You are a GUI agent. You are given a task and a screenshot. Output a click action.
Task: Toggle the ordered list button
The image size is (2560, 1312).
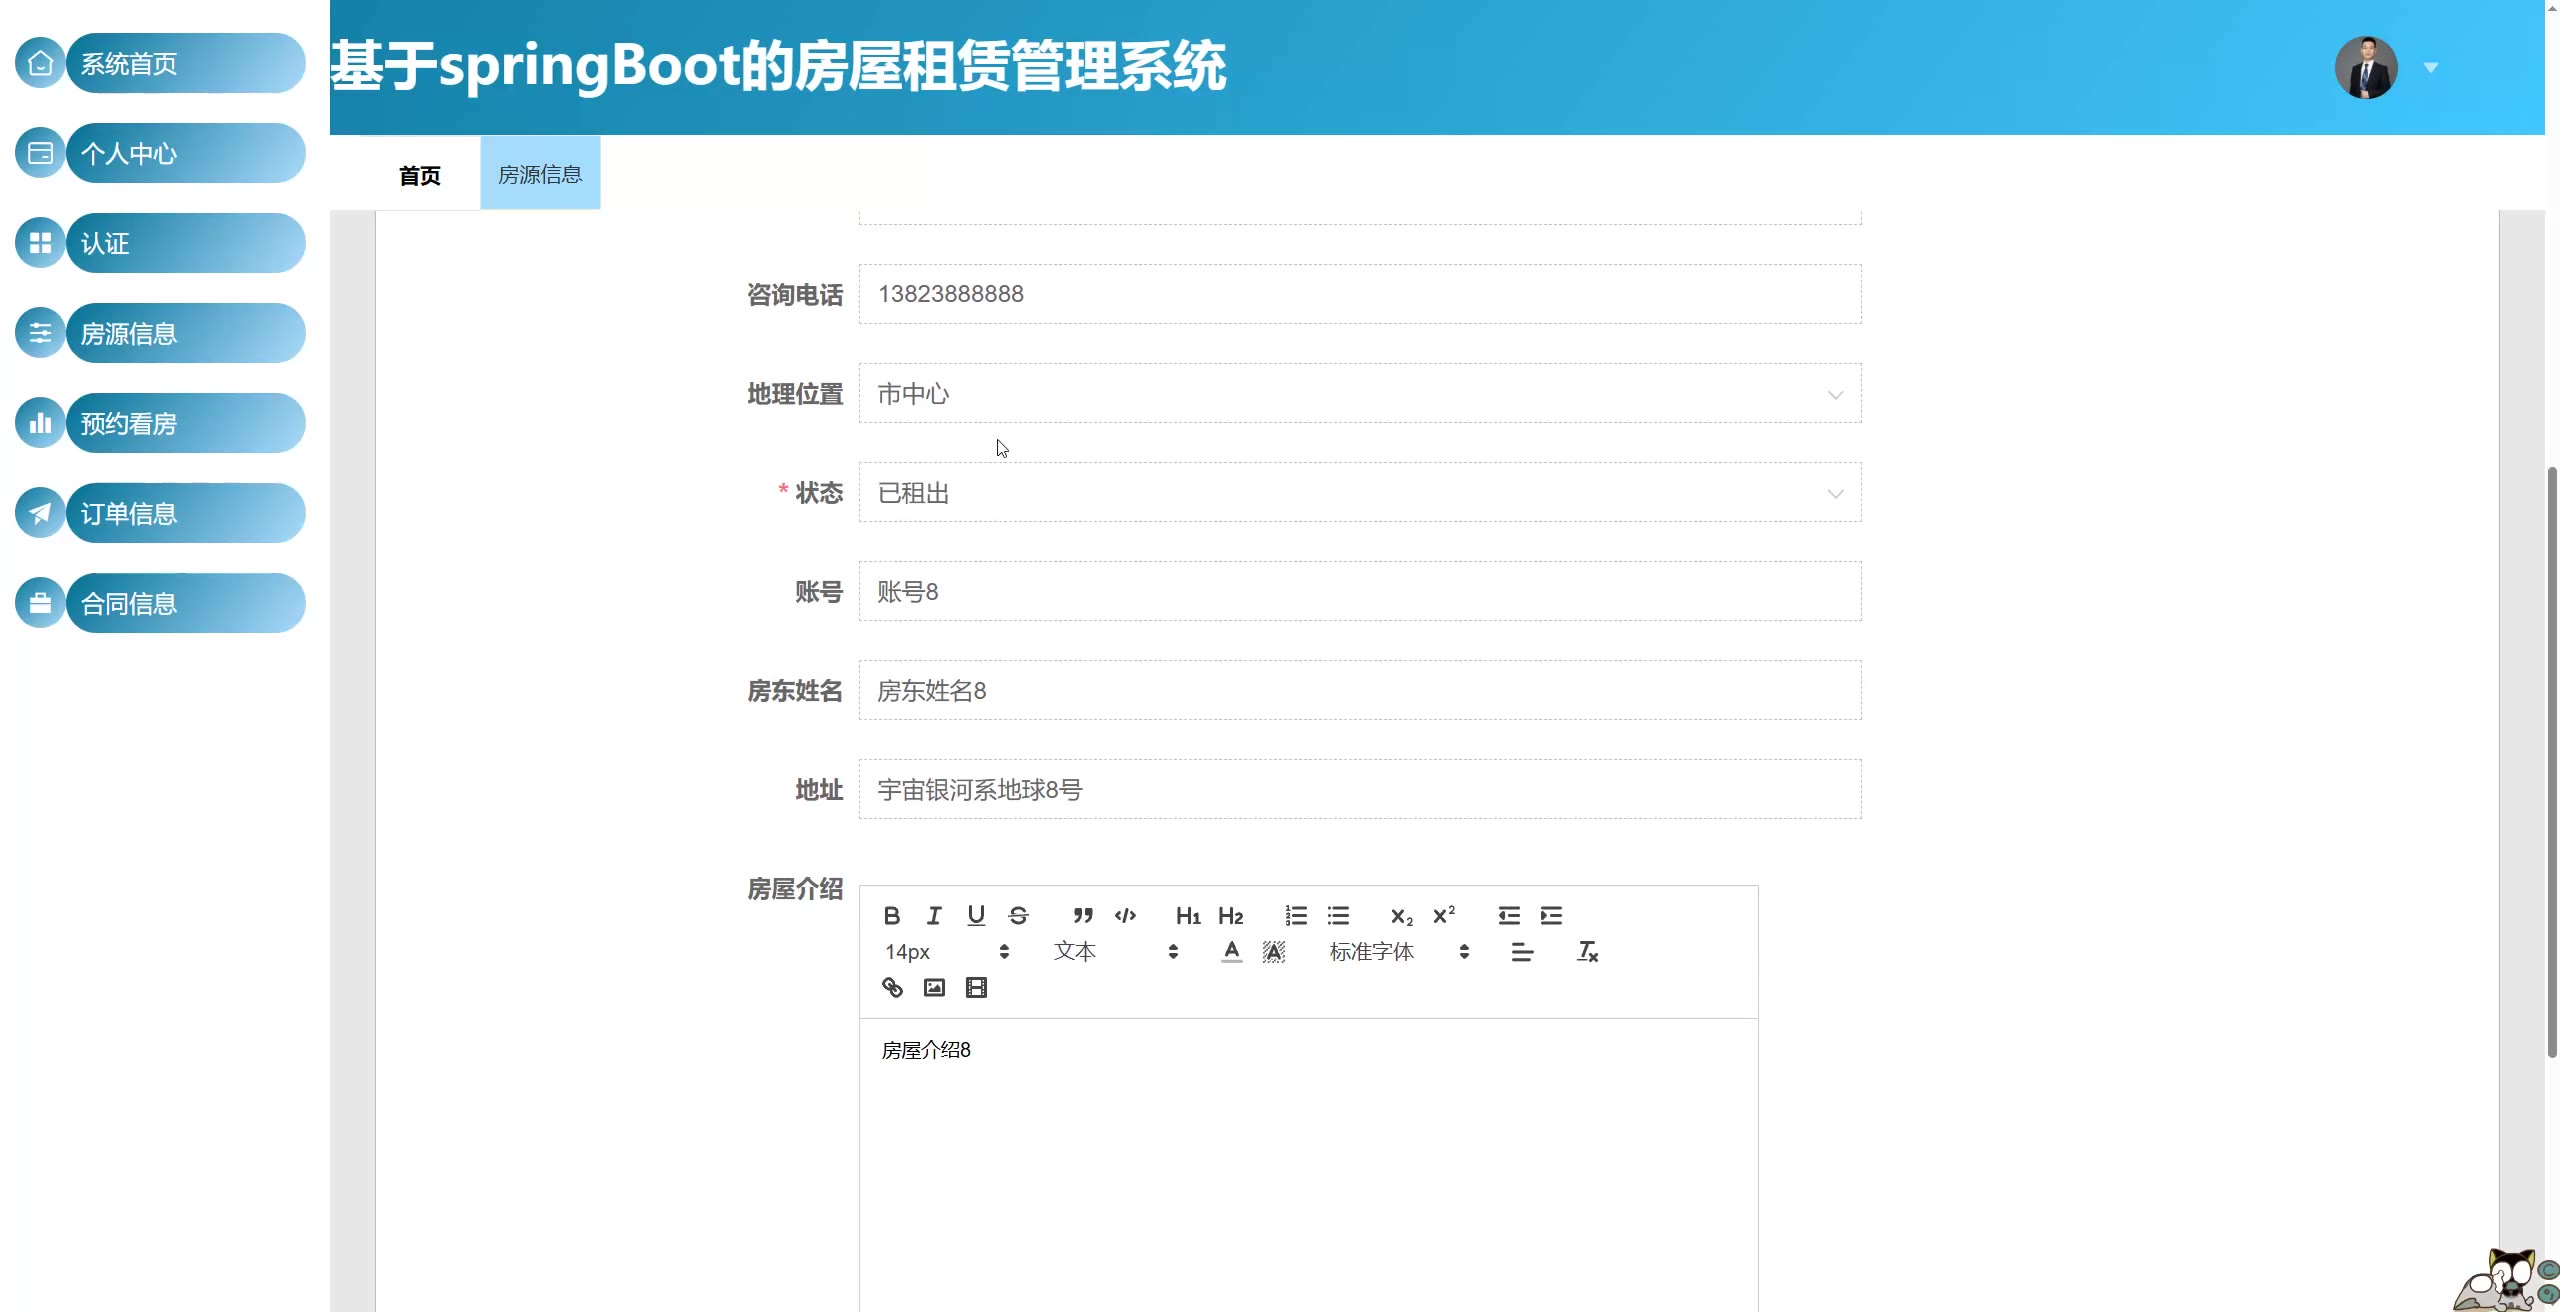(x=1296, y=915)
